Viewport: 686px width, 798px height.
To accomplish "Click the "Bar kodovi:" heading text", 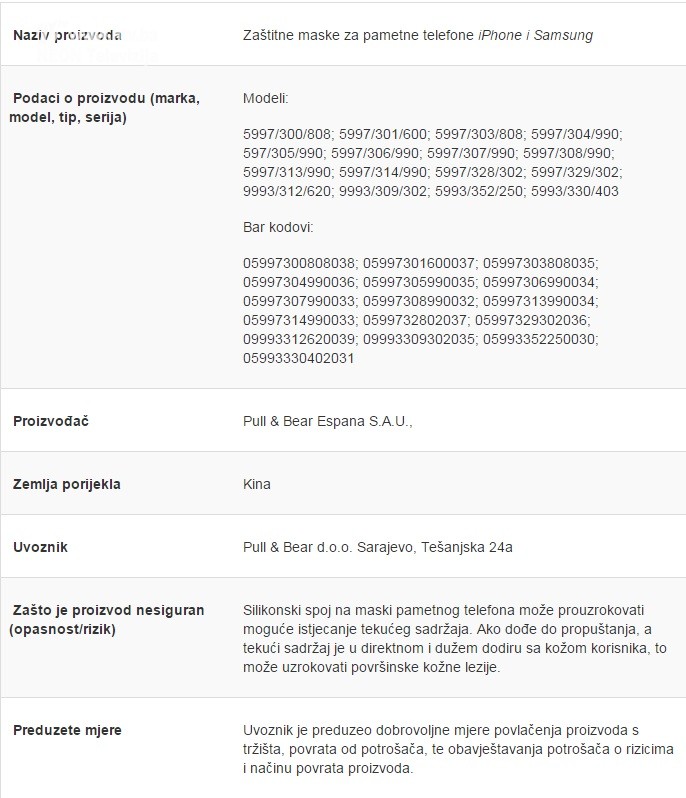I will click(x=278, y=227).
